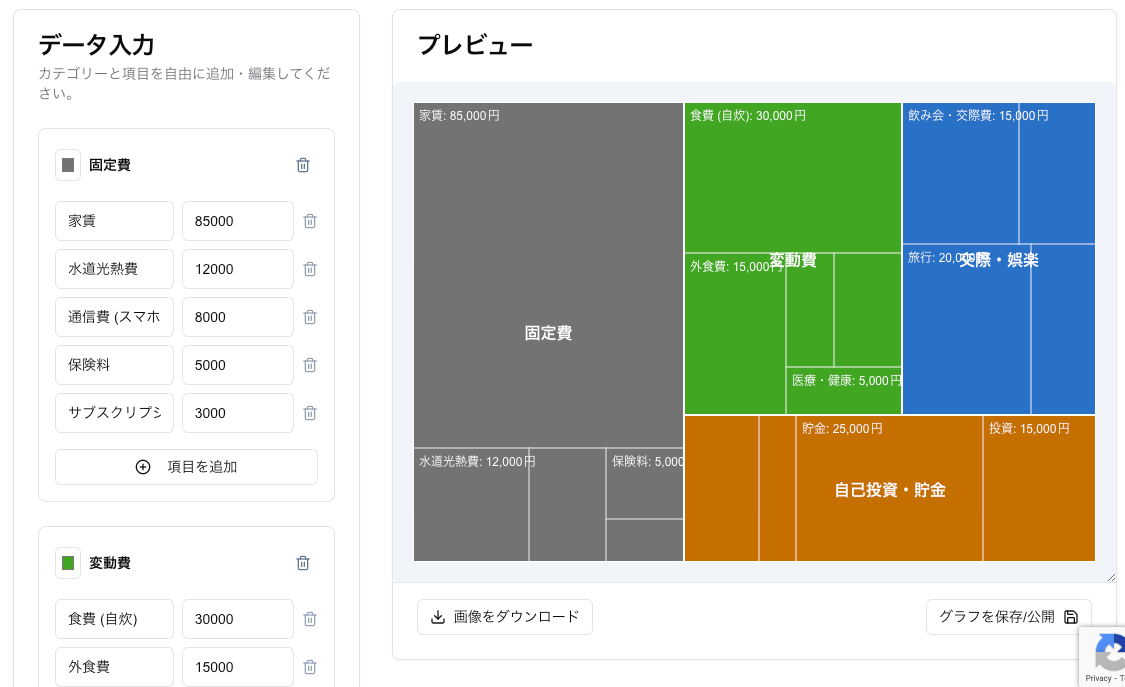This screenshot has height=687, width=1125.
Task: Remove the 水道光熱費 item using its trash icon
Action: (x=310, y=269)
